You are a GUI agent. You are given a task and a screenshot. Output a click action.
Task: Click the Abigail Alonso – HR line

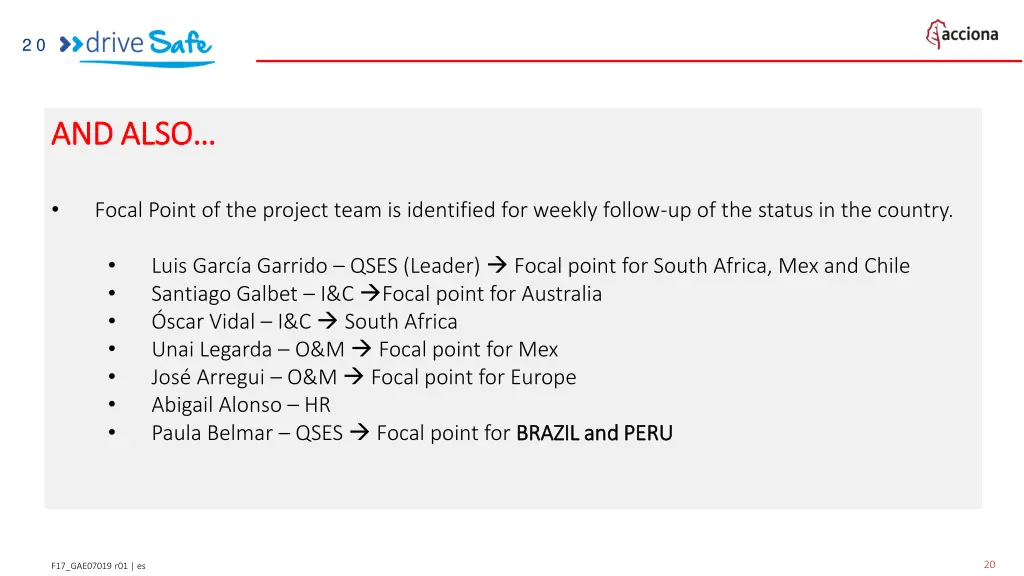[241, 405]
